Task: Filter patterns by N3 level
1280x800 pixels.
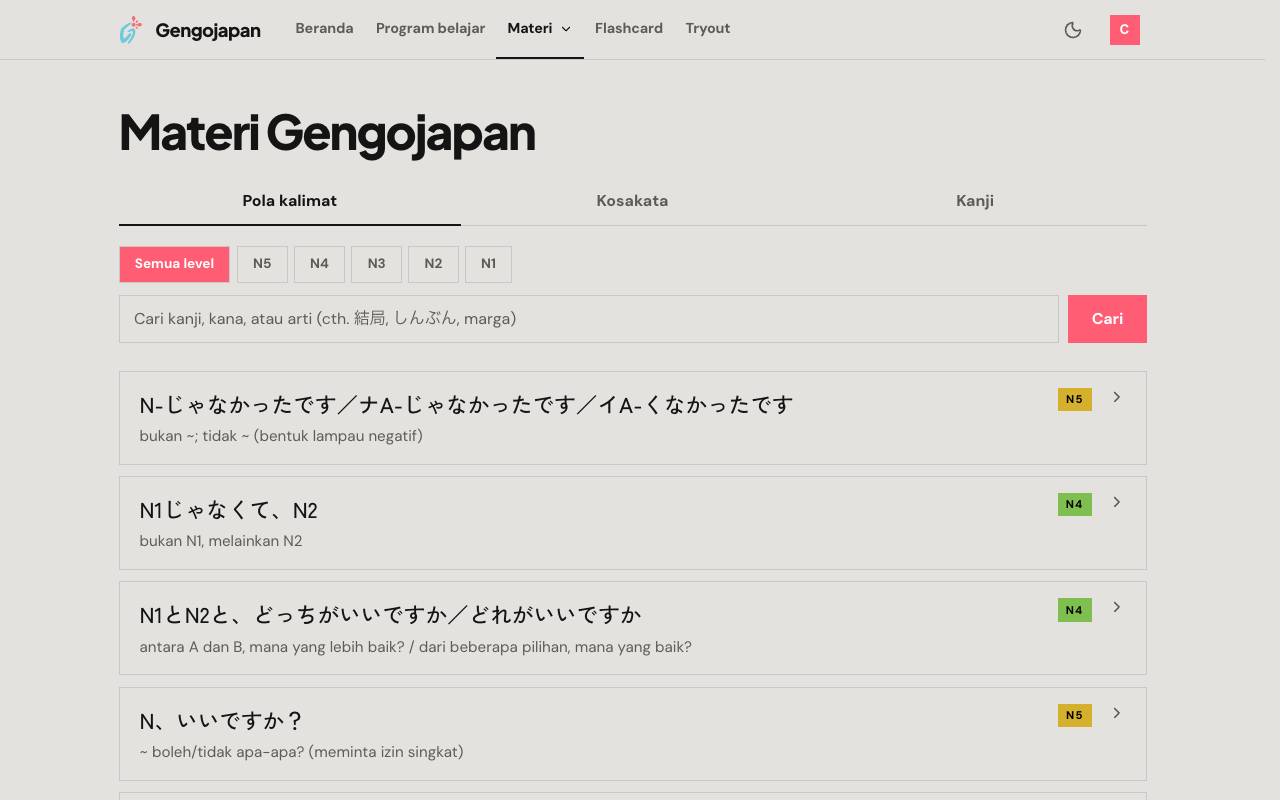Action: click(x=376, y=264)
